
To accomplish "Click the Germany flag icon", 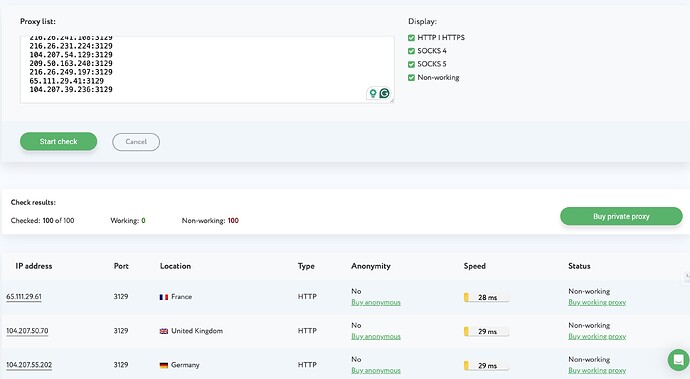I will point(164,365).
